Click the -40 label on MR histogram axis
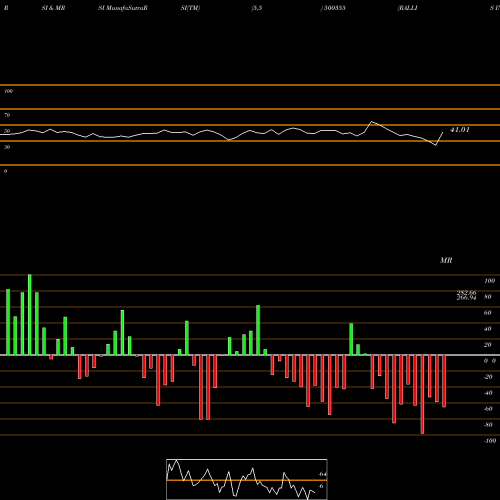The height and width of the screenshot is (500, 500). (488, 393)
